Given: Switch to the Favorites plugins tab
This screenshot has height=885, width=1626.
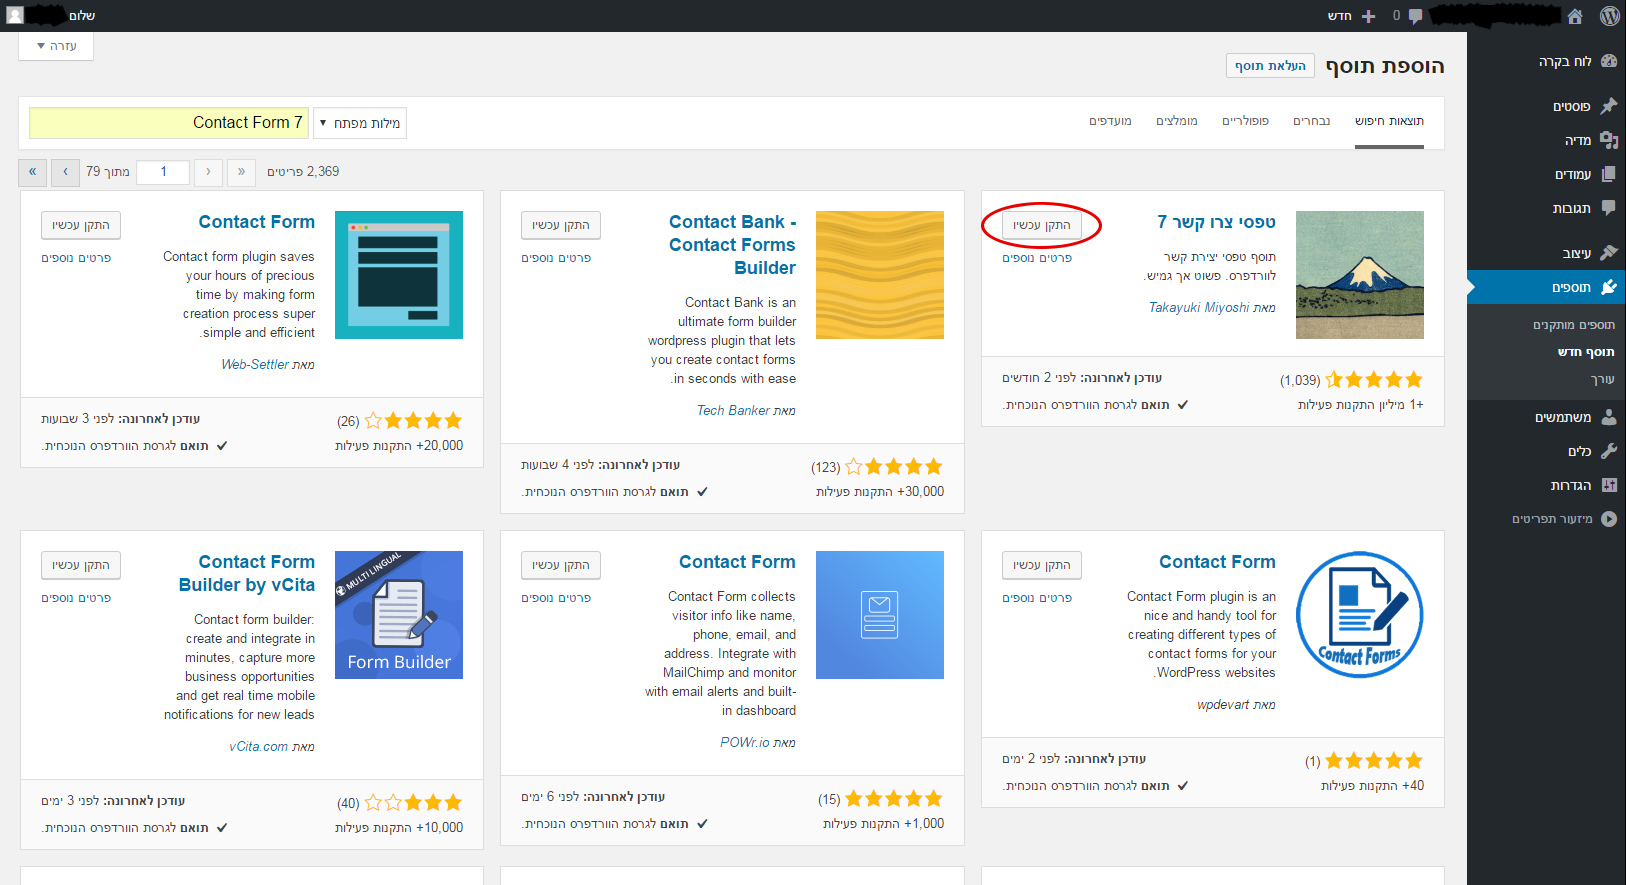Looking at the screenshot, I should pyautogui.click(x=1110, y=121).
